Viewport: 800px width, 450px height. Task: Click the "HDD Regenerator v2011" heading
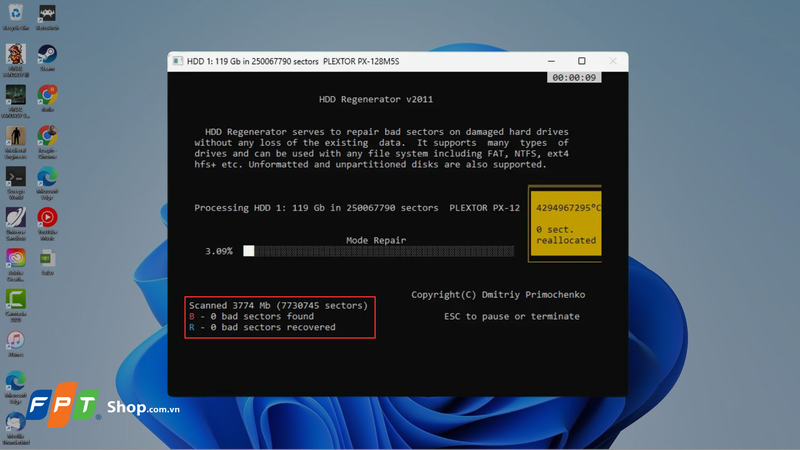(x=376, y=99)
